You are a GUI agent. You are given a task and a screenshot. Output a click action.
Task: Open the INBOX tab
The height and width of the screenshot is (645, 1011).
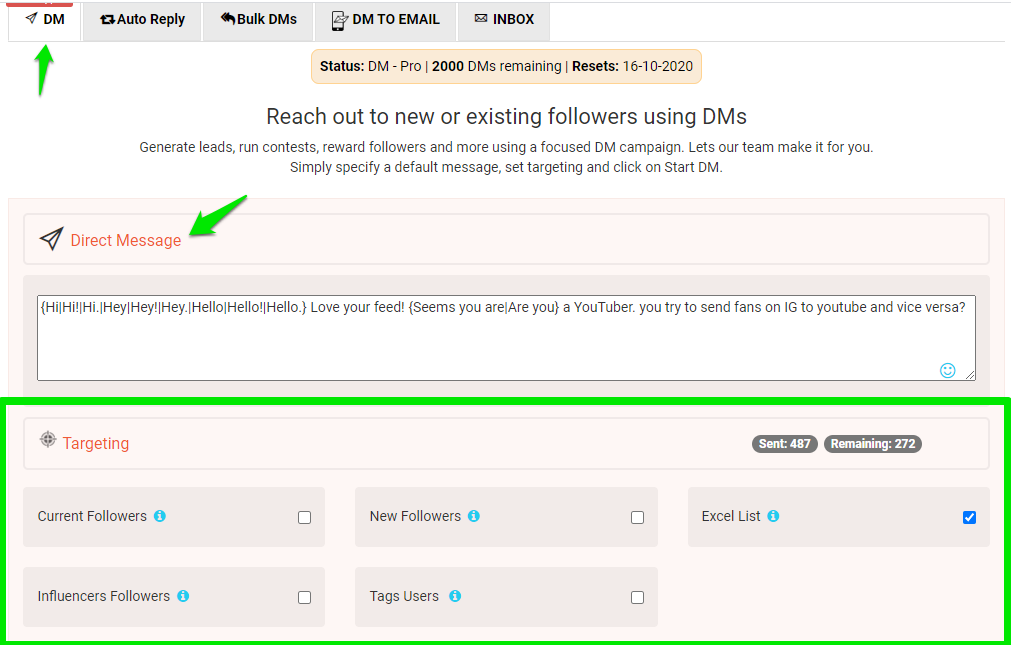pyautogui.click(x=503, y=19)
